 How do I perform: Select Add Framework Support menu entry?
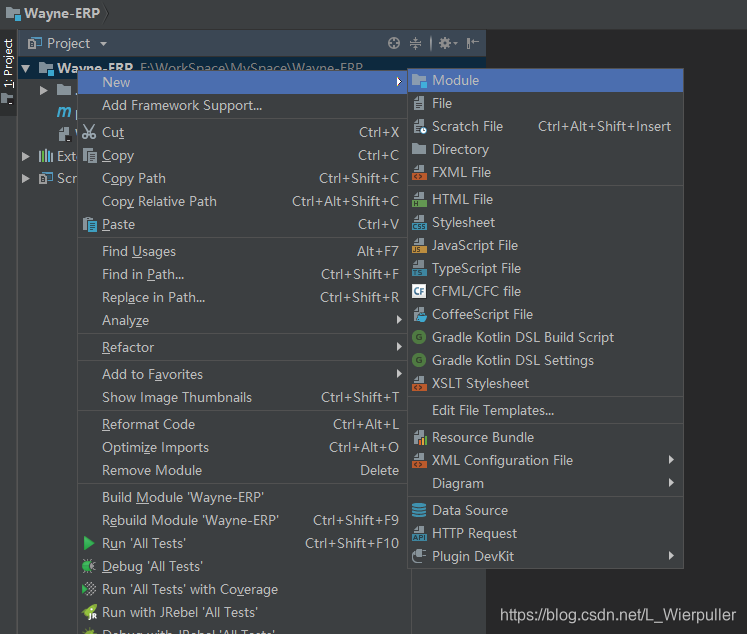pos(242,105)
